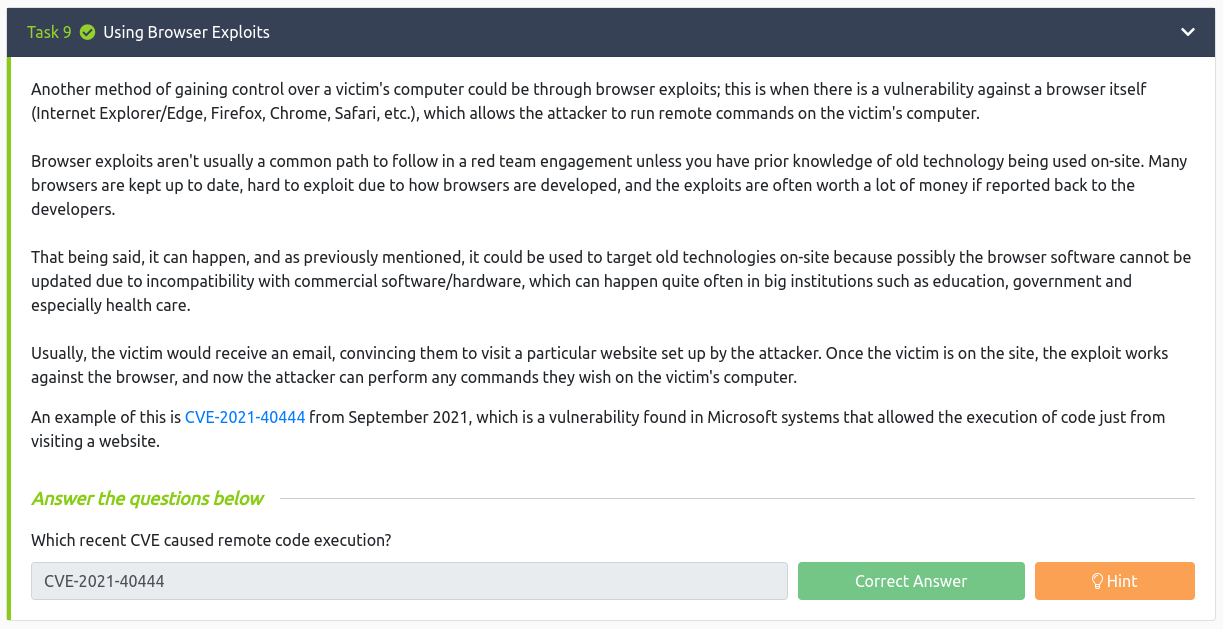Click the Which recent CVE question text
Screen dimensions: 1223x629
[x=211, y=540]
